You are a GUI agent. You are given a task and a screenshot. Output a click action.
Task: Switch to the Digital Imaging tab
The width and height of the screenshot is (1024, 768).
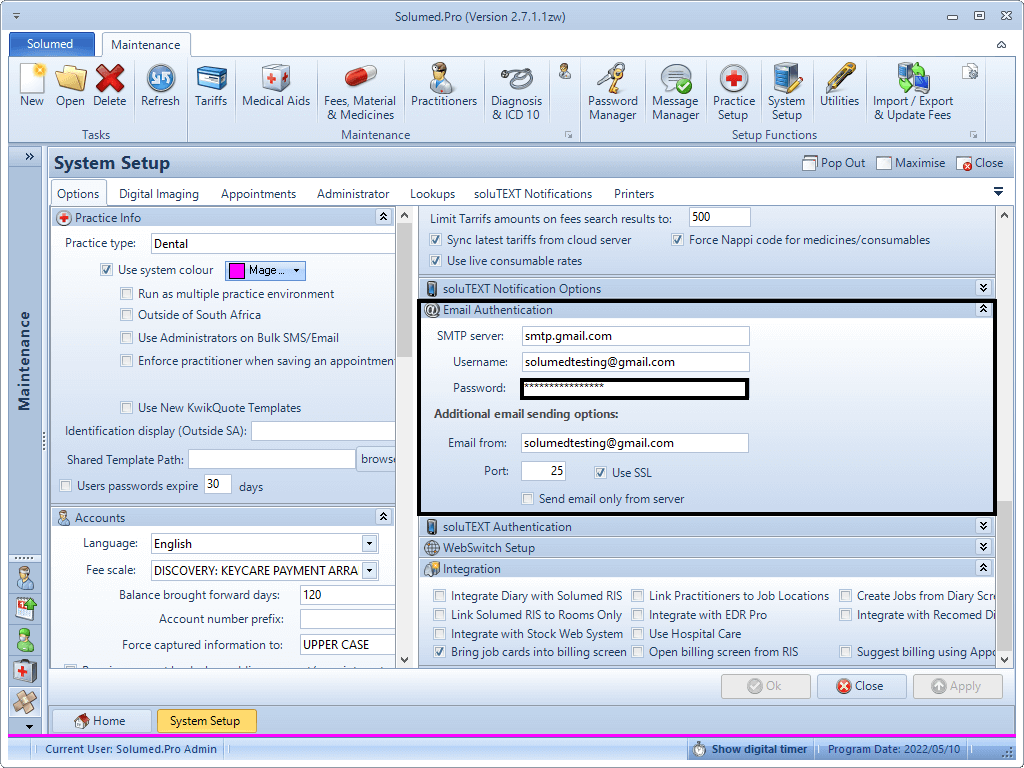pyautogui.click(x=159, y=194)
